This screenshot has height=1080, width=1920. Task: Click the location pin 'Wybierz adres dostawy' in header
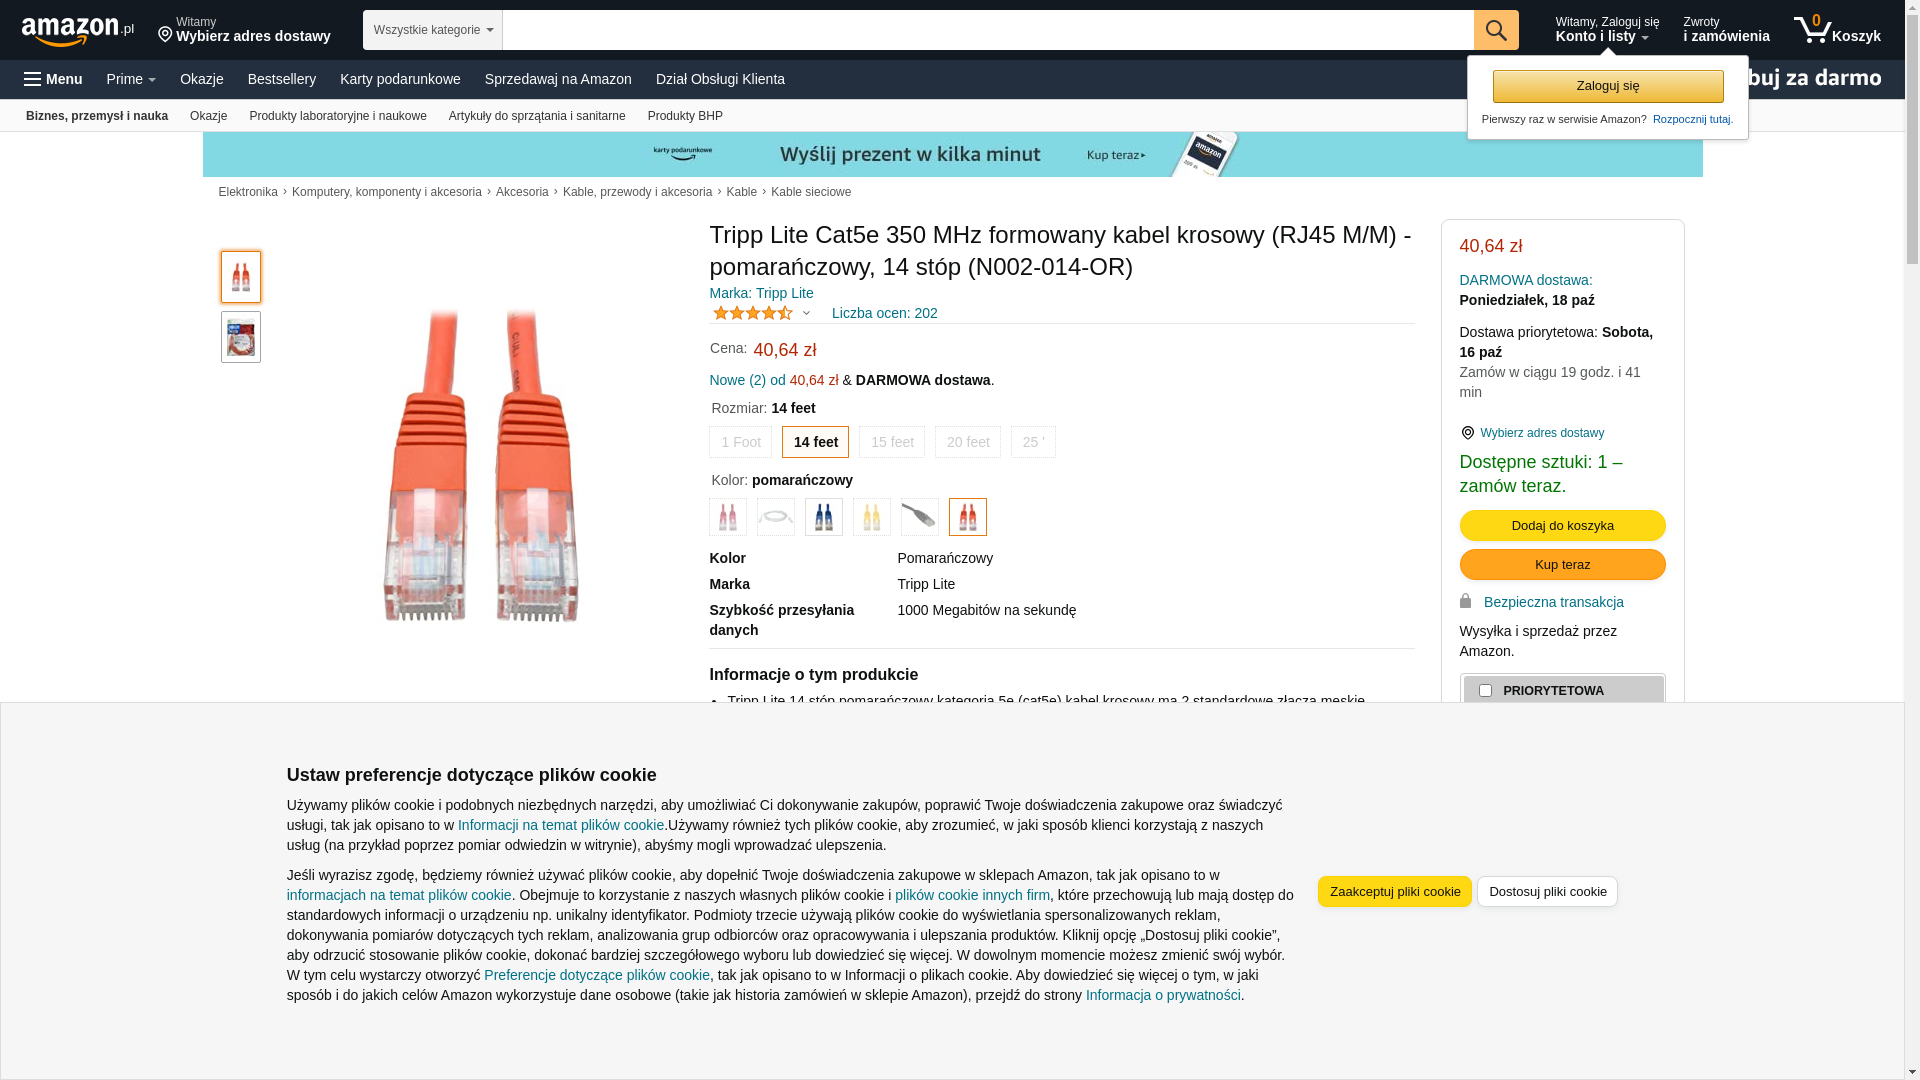point(244,30)
